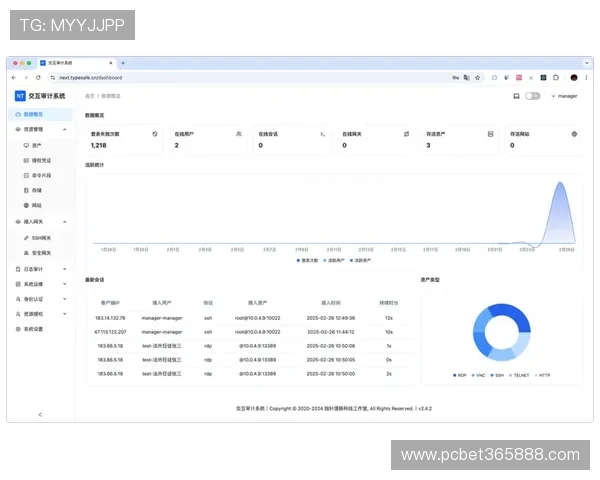Go to 首页 via the breadcrumb link

90,96
